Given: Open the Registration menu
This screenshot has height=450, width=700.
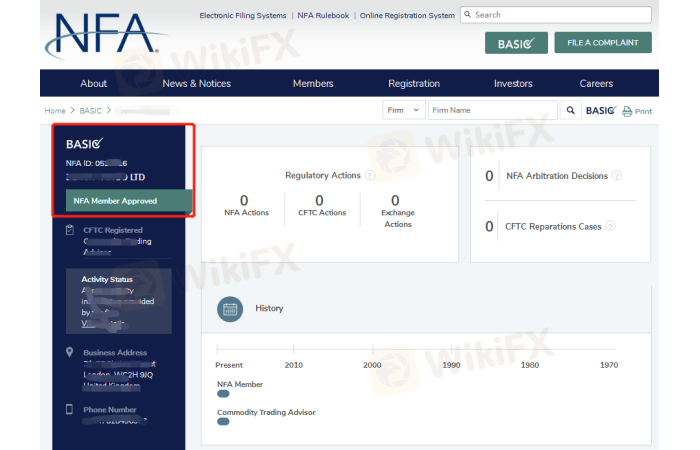Looking at the screenshot, I should tap(413, 83).
